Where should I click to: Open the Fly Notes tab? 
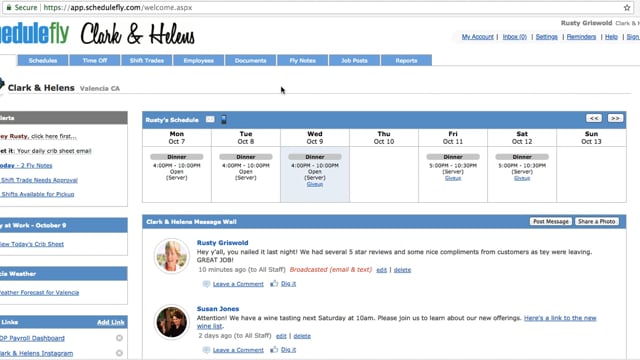coord(302,60)
